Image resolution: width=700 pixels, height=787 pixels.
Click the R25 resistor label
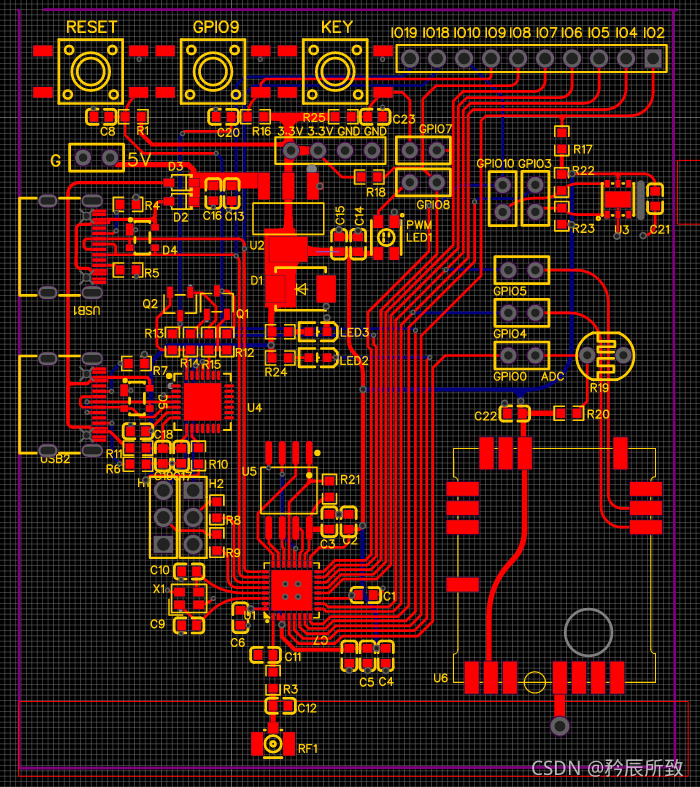314,118
